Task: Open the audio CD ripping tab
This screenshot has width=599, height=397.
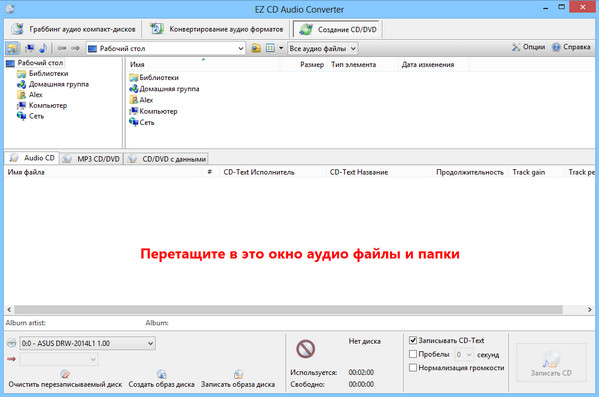Action: pos(73,29)
